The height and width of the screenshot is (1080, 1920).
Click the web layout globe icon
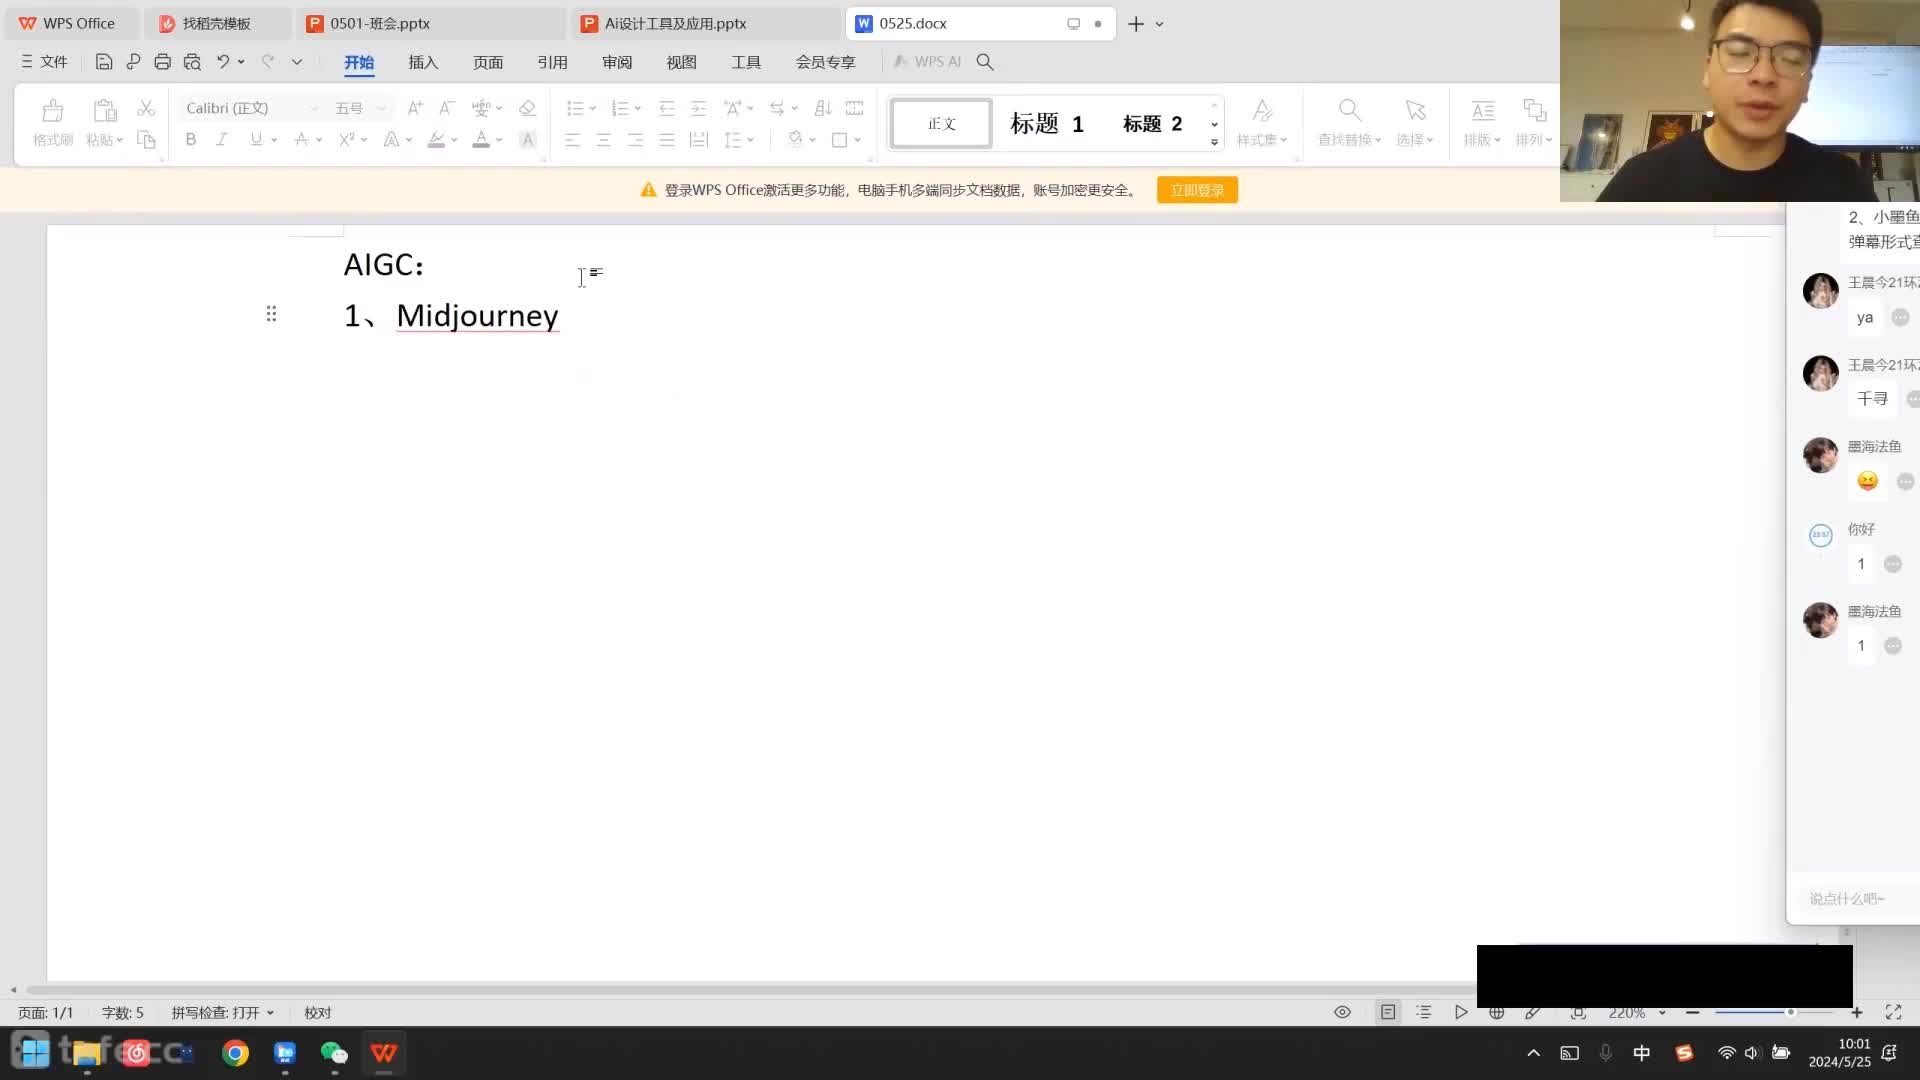click(1497, 1012)
